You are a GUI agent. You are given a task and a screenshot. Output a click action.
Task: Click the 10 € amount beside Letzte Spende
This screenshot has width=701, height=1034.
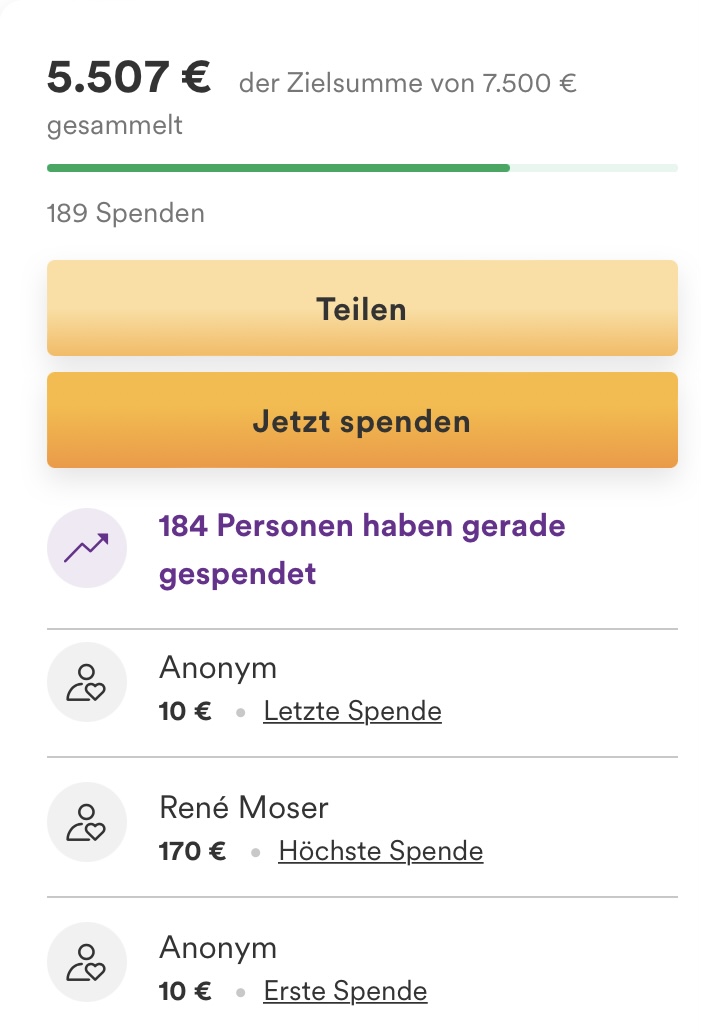click(185, 712)
